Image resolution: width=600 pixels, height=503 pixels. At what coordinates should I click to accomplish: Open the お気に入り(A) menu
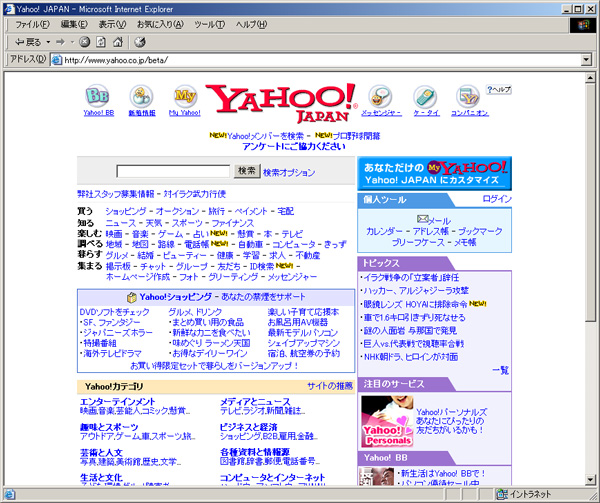[160, 24]
